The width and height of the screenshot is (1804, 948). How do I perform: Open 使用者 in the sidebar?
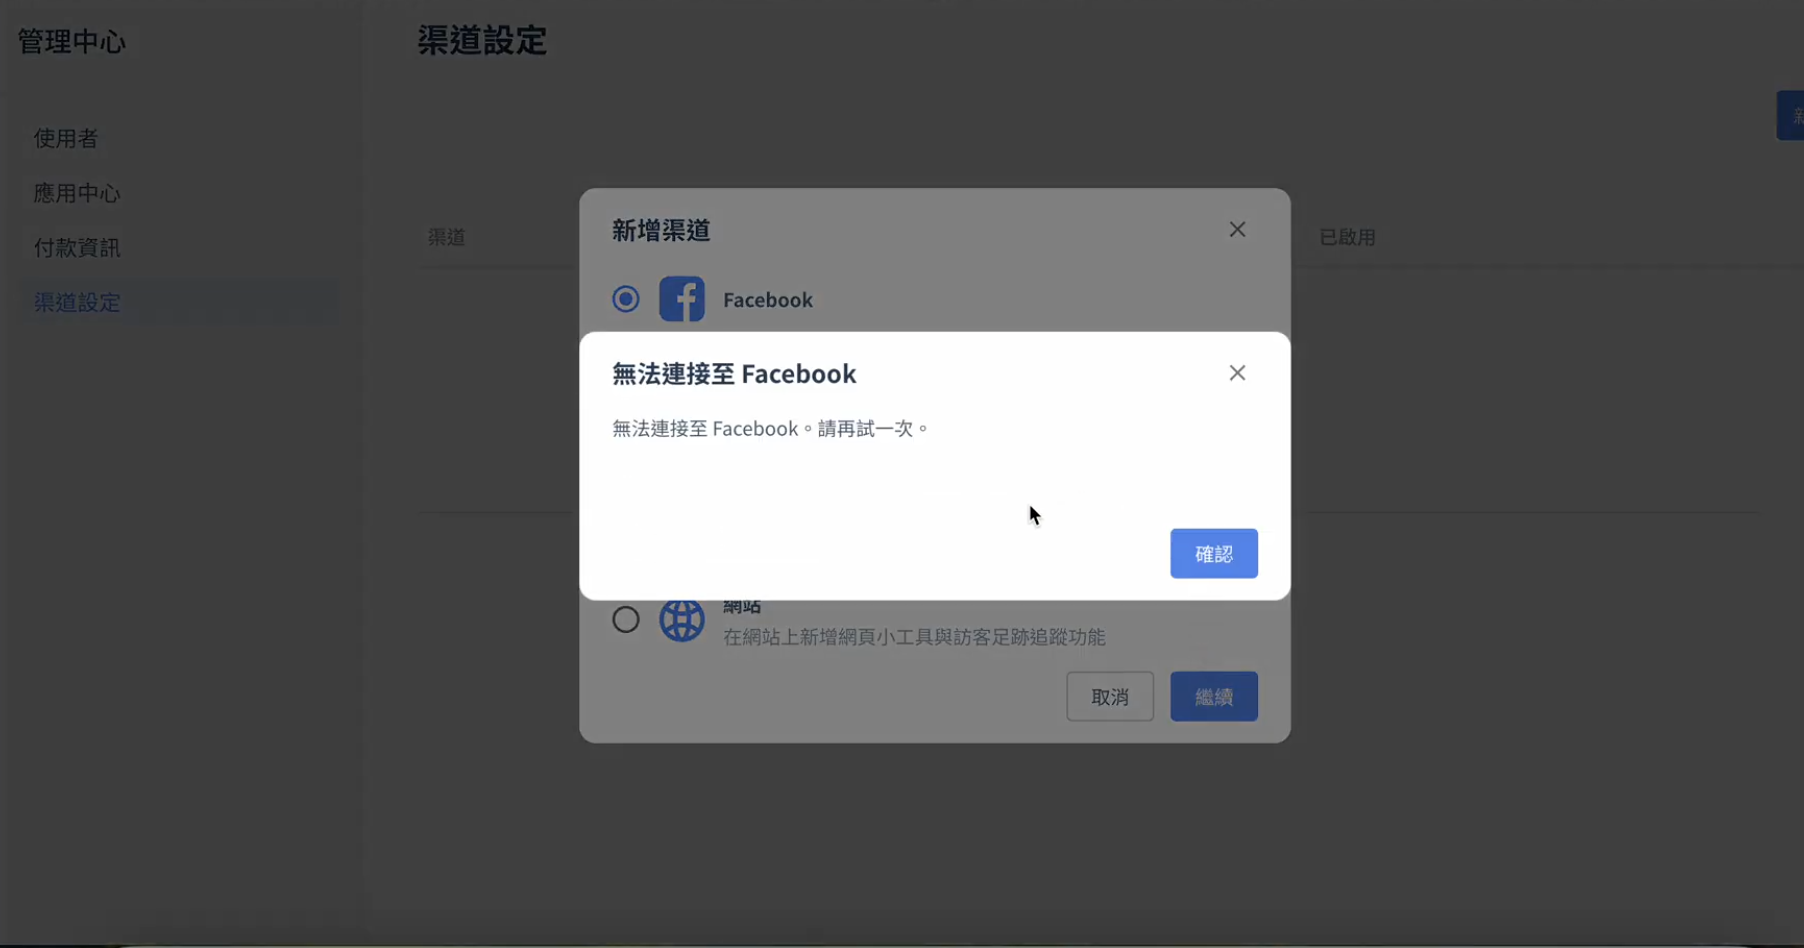(66, 138)
